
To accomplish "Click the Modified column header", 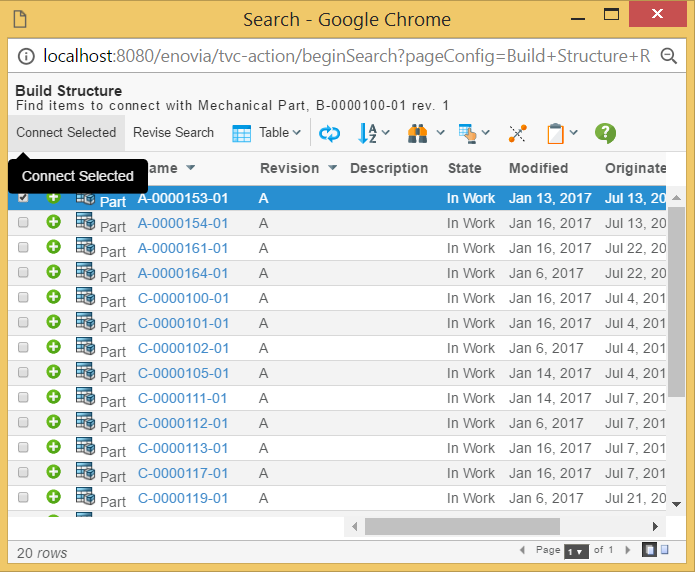I will tap(538, 168).
